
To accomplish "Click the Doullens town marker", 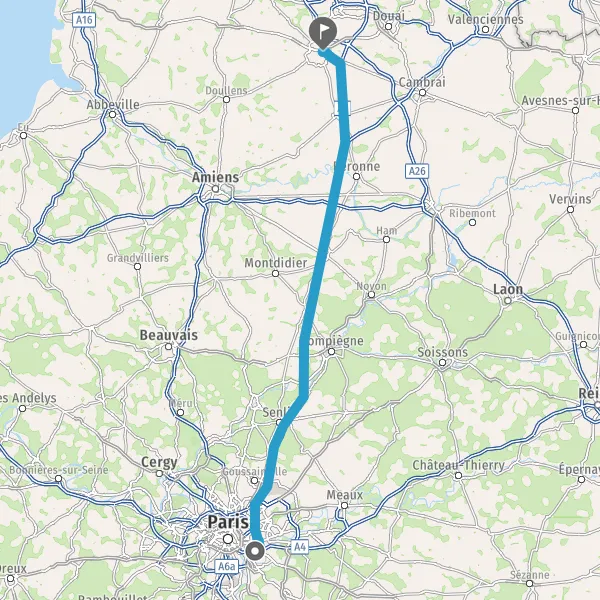I will point(227,99).
